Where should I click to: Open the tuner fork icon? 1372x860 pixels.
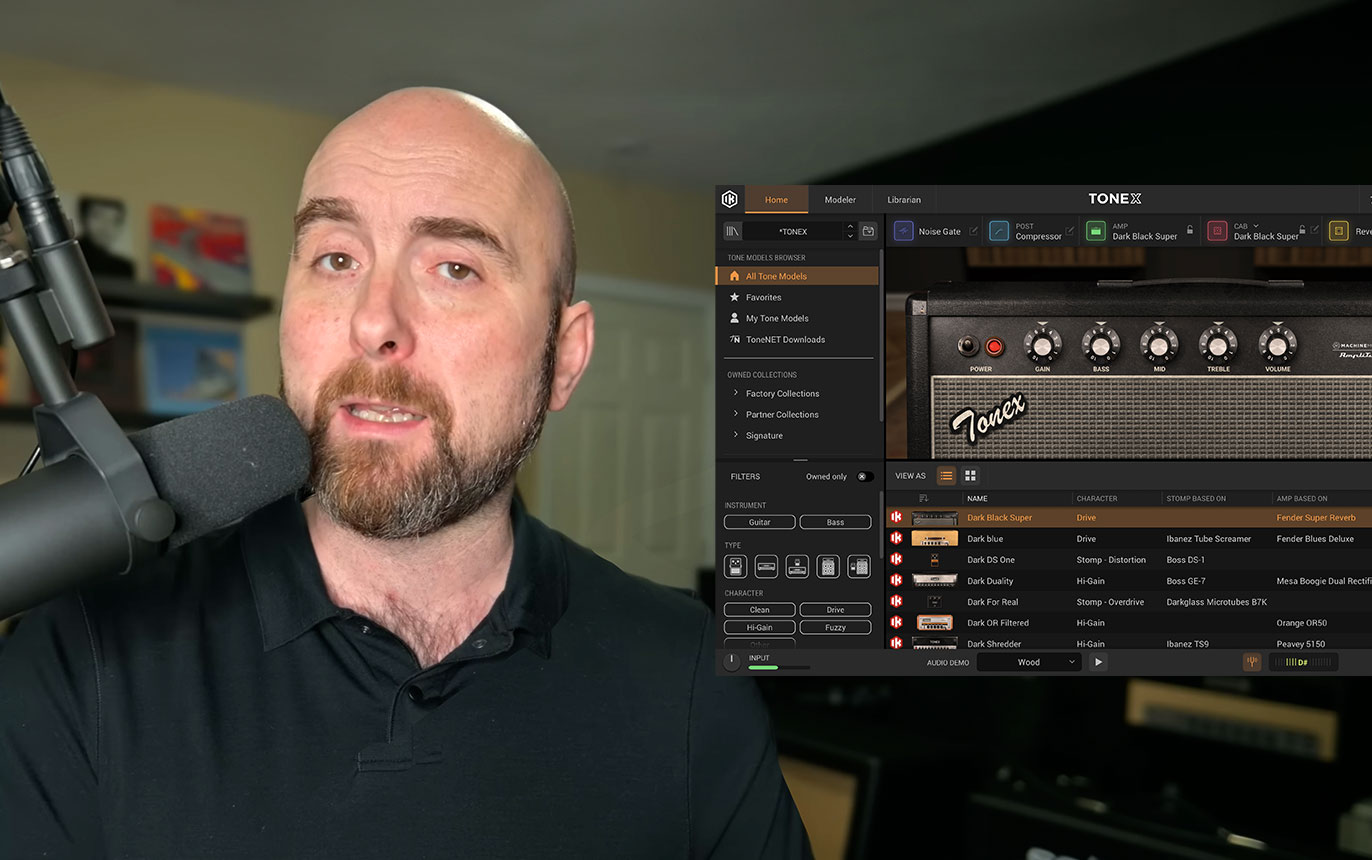click(x=1251, y=662)
